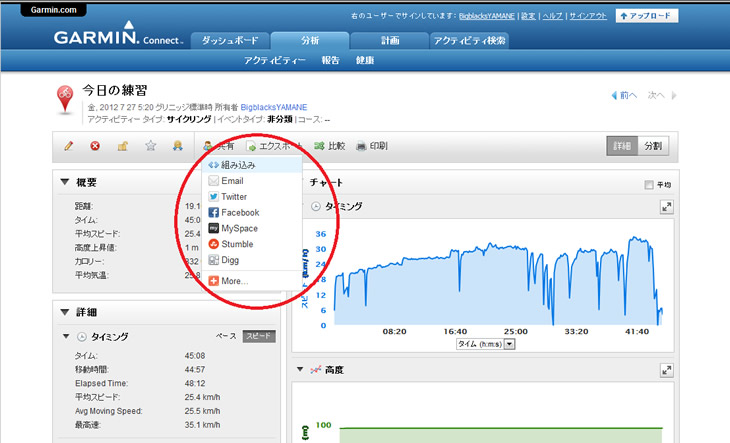
Task: Open the ダッシュボード tab
Action: [x=230, y=40]
